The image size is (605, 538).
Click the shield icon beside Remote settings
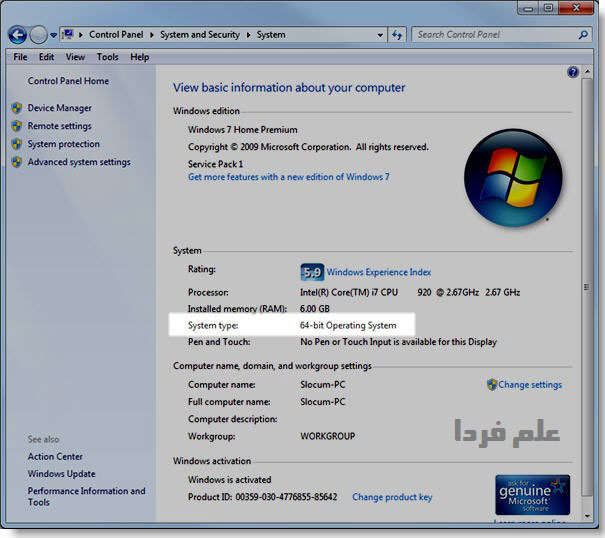(17, 126)
